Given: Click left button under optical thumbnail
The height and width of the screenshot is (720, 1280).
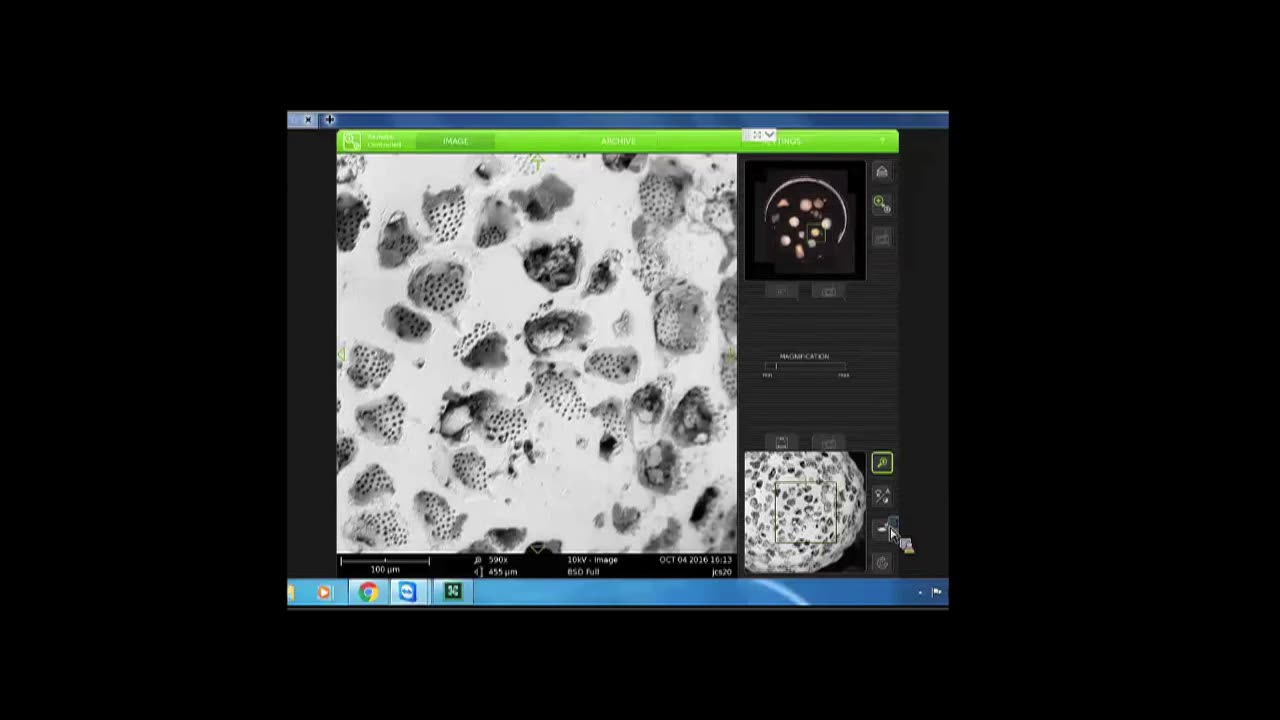Looking at the screenshot, I should (782, 291).
